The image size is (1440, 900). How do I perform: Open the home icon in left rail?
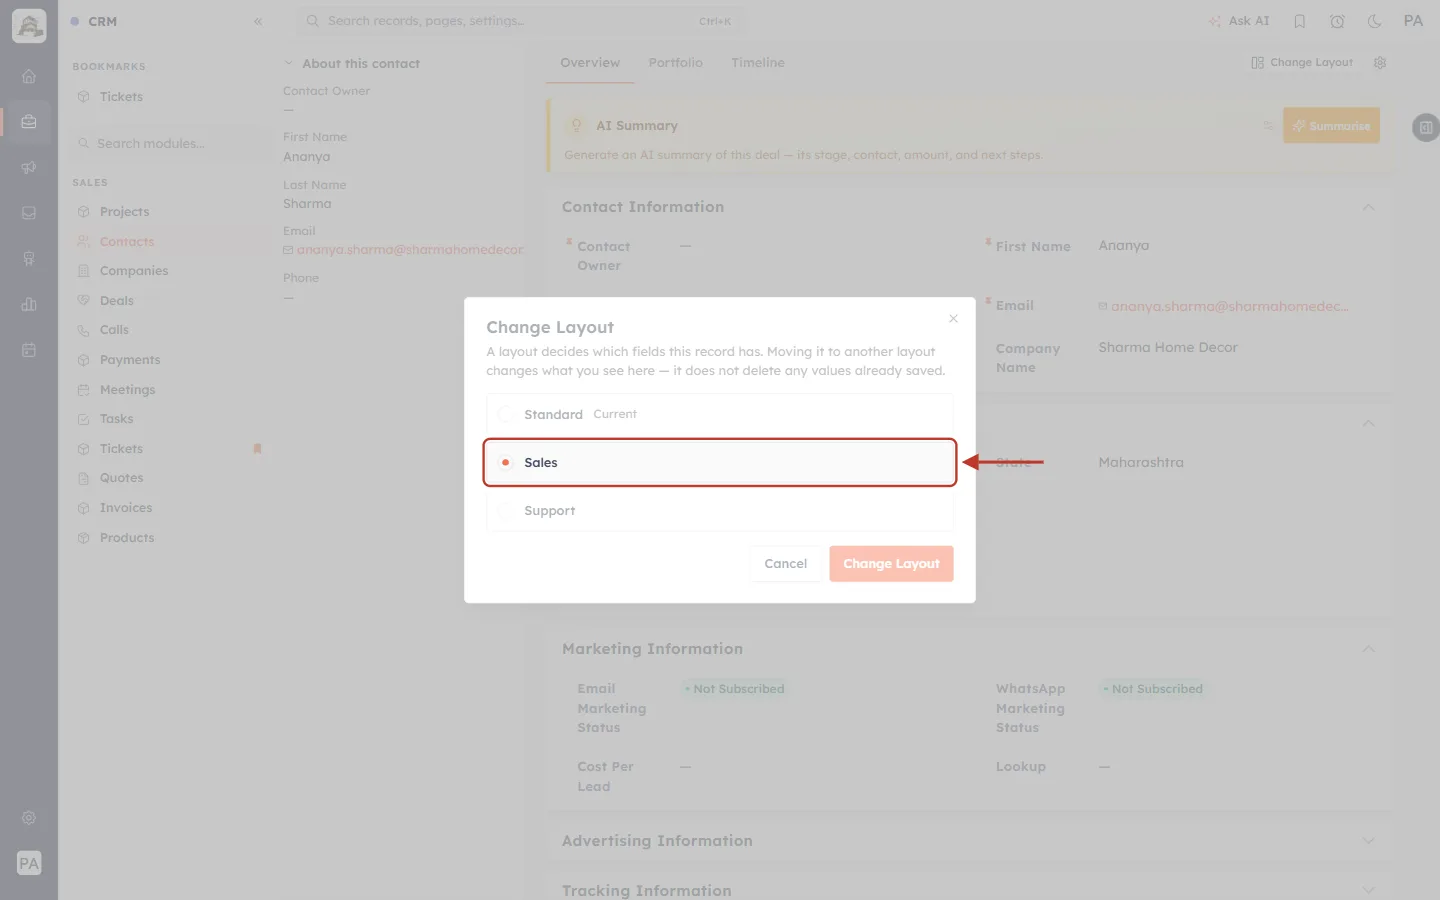tap(29, 76)
